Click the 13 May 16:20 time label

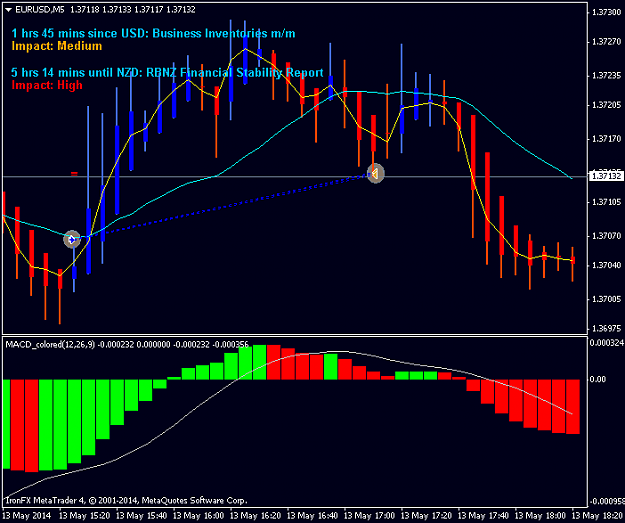[x=256, y=515]
